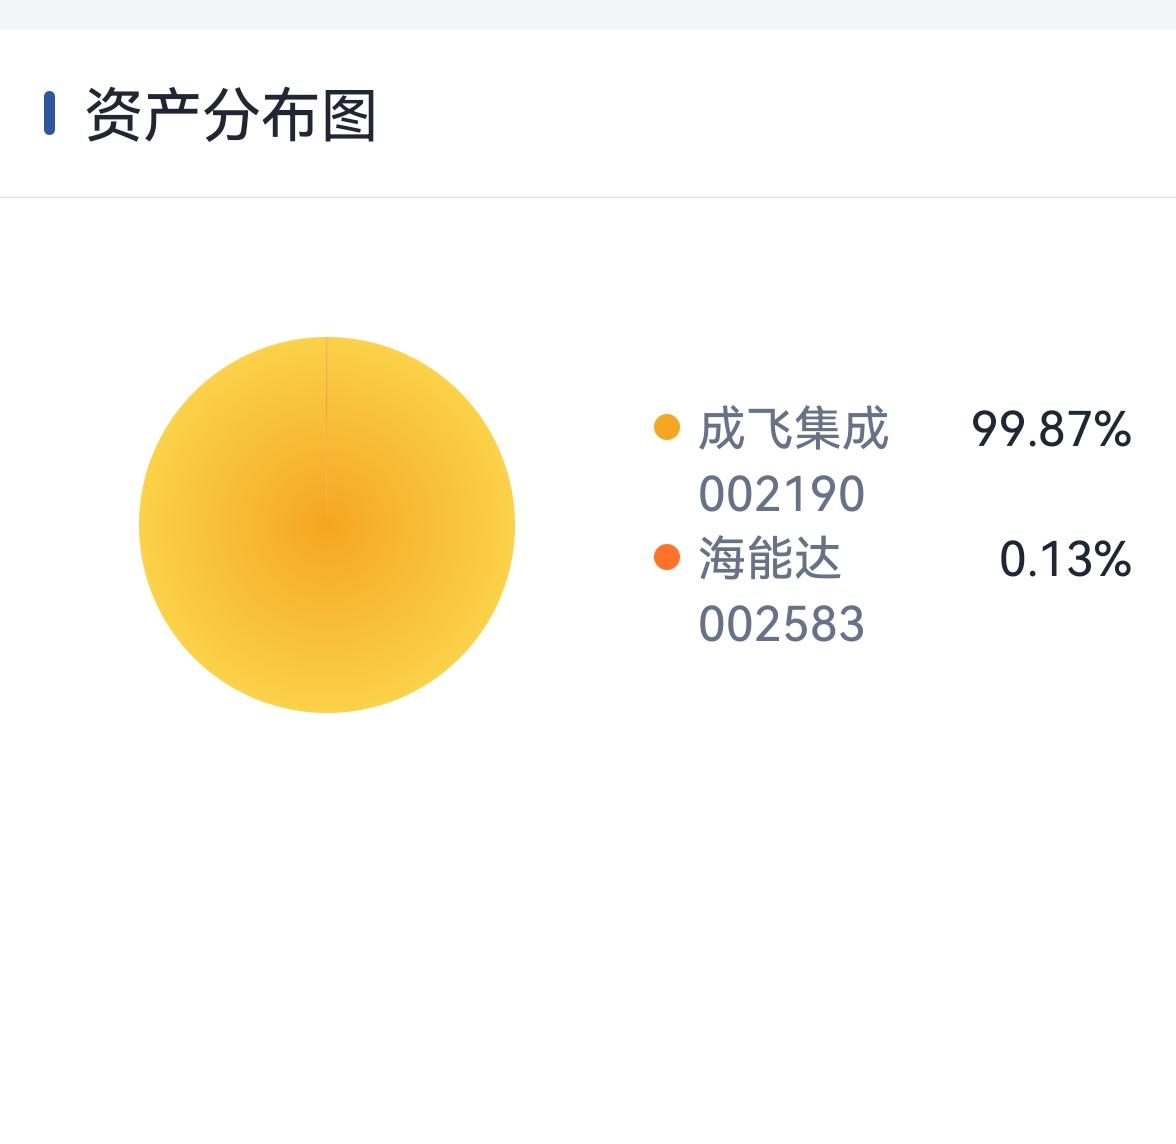Click stock code 002190

[x=781, y=494]
